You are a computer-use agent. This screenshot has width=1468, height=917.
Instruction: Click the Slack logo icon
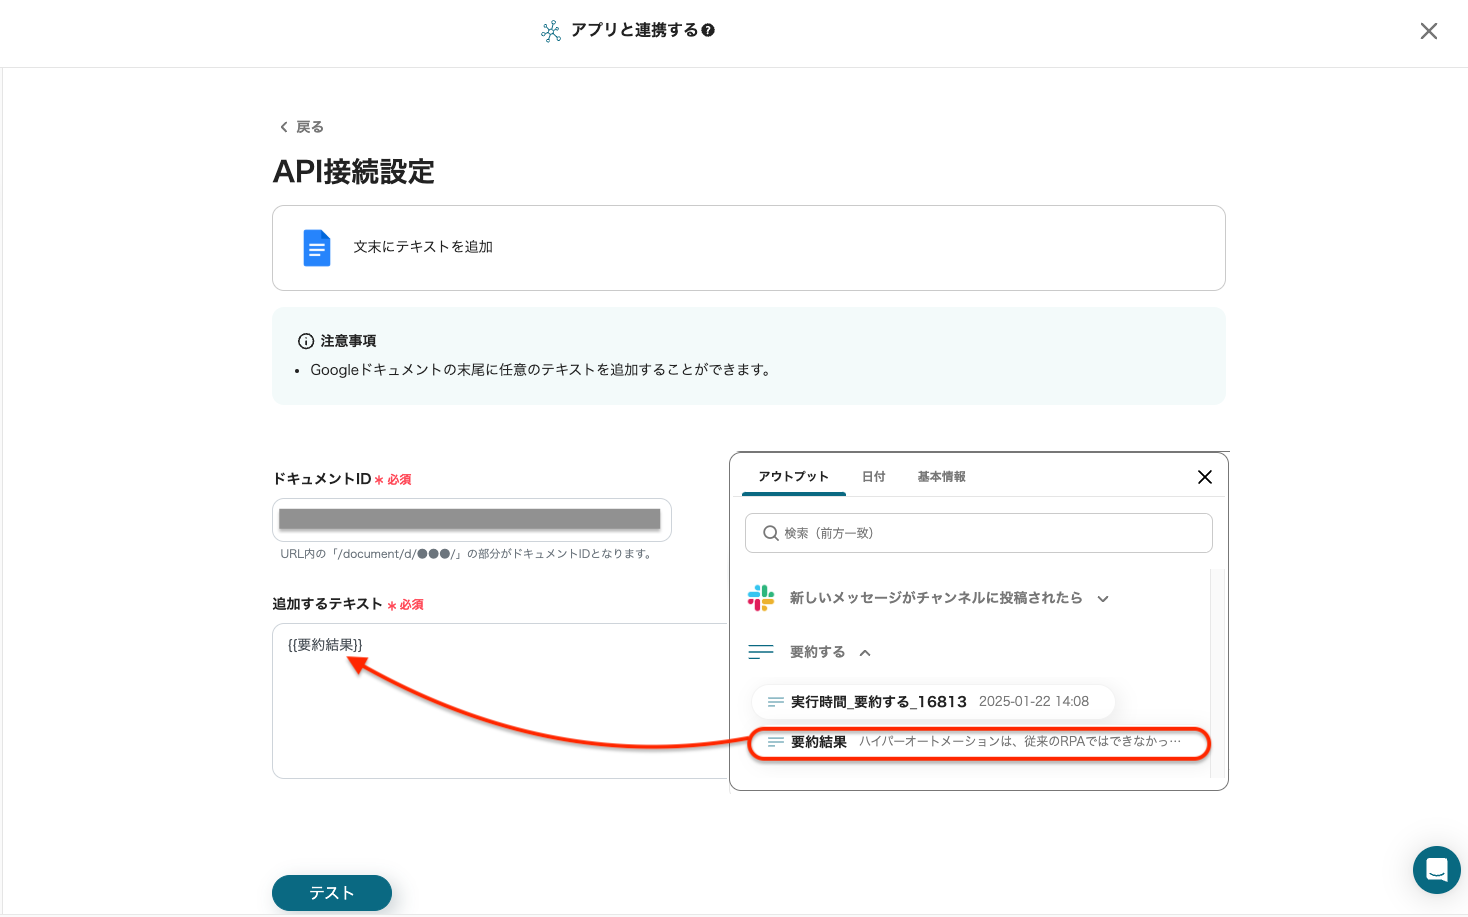[761, 598]
